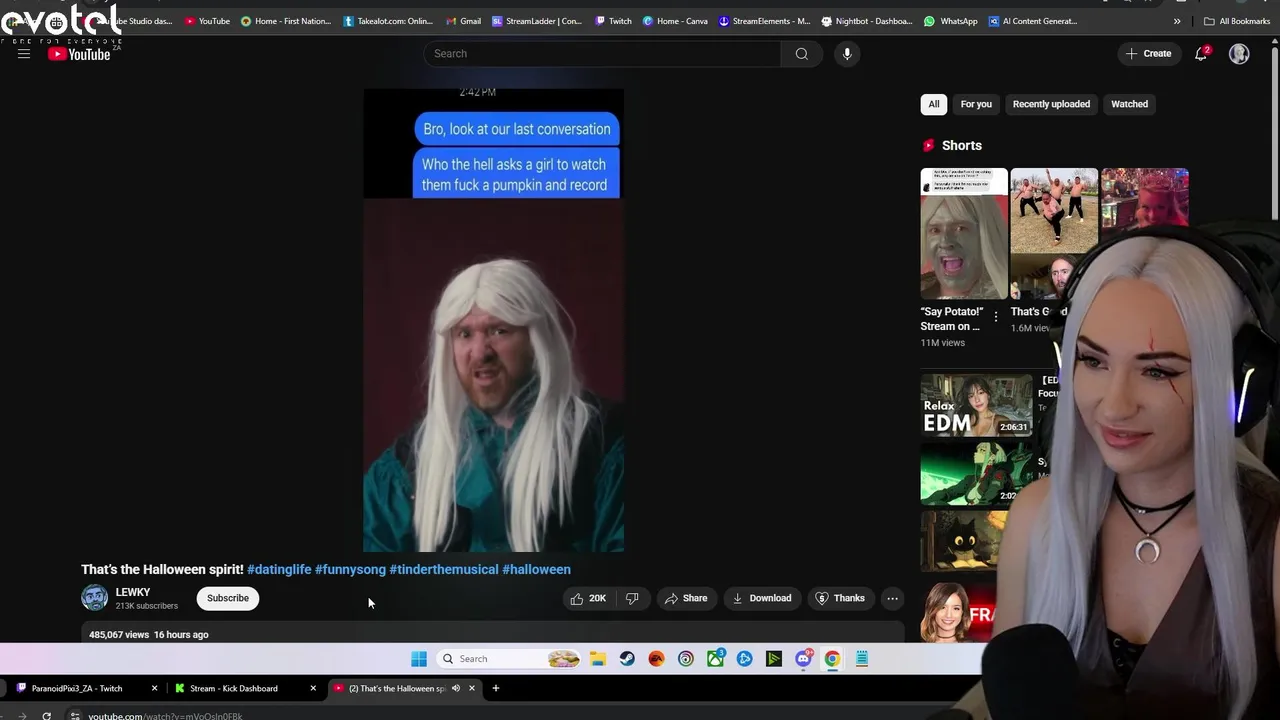
Task: Open the YouTube hamburger guide menu
Action: pyautogui.click(x=23, y=54)
